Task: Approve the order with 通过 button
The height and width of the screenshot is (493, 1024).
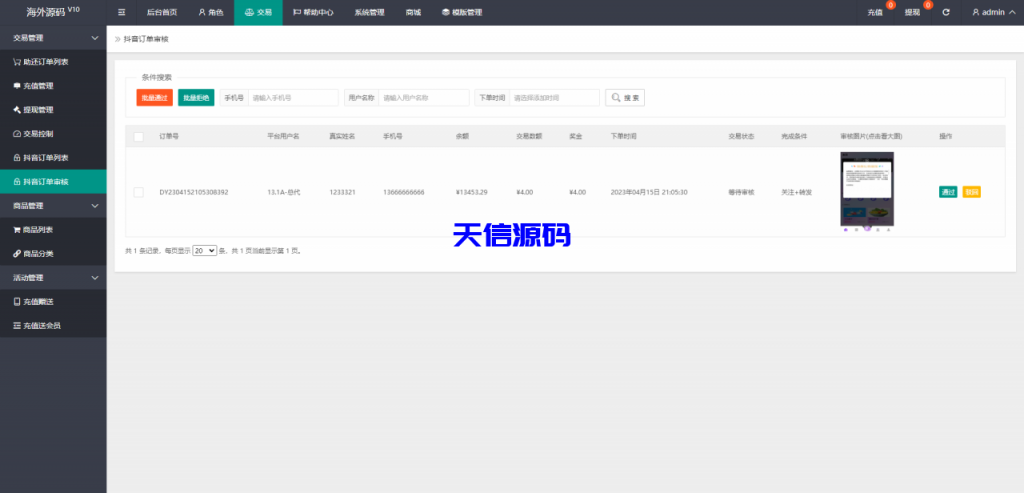Action: tap(948, 192)
